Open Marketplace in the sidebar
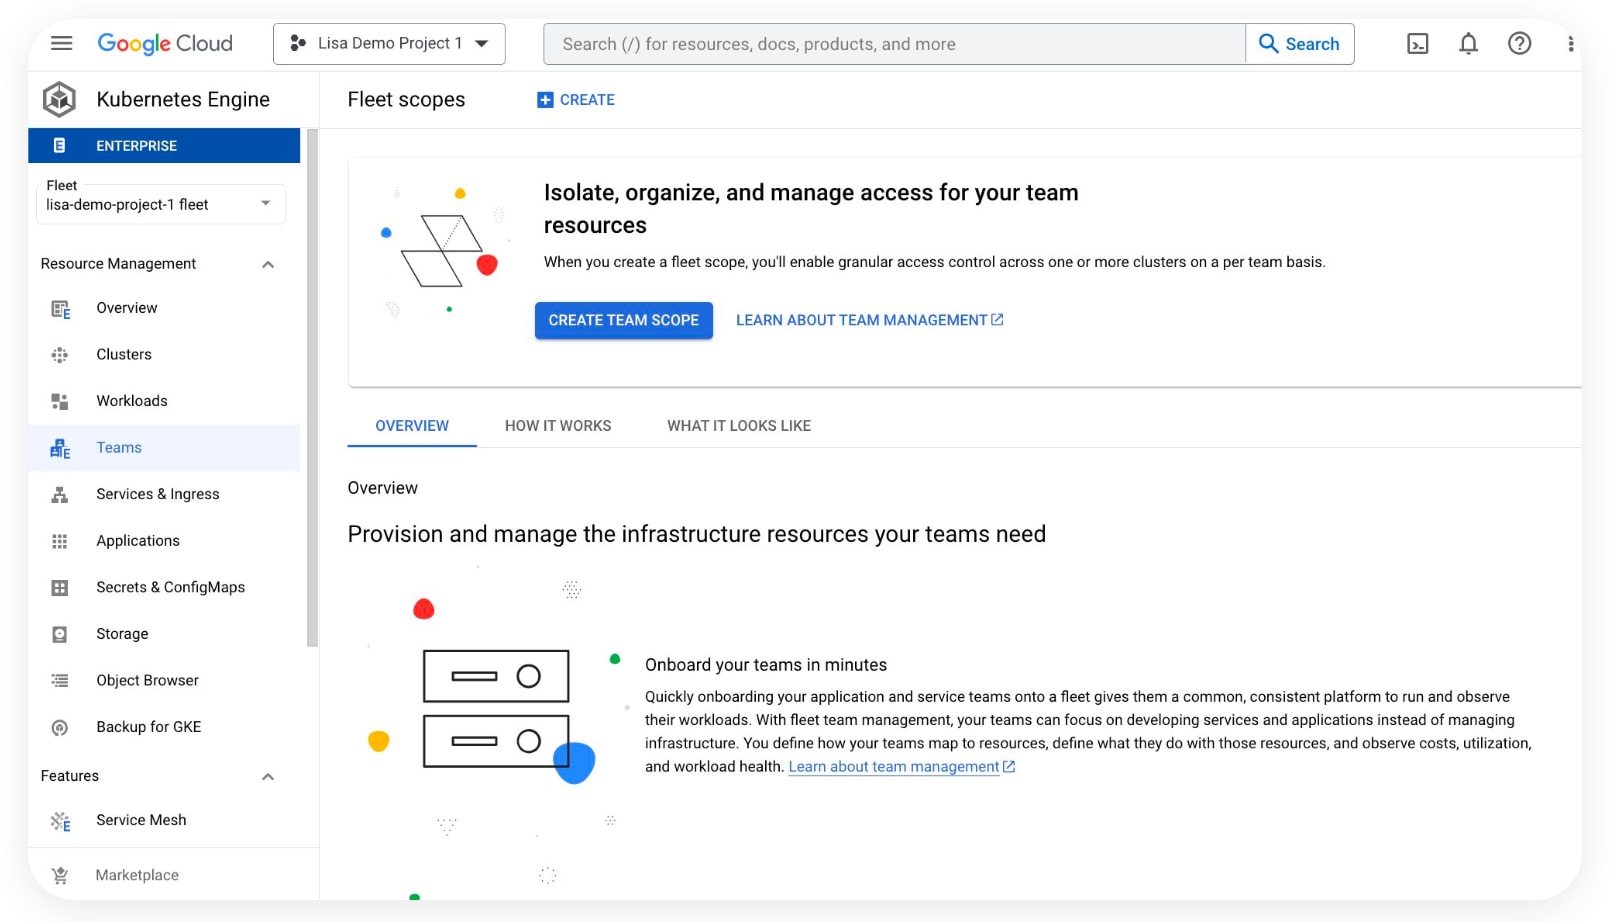The image size is (1610, 922). point(164,875)
